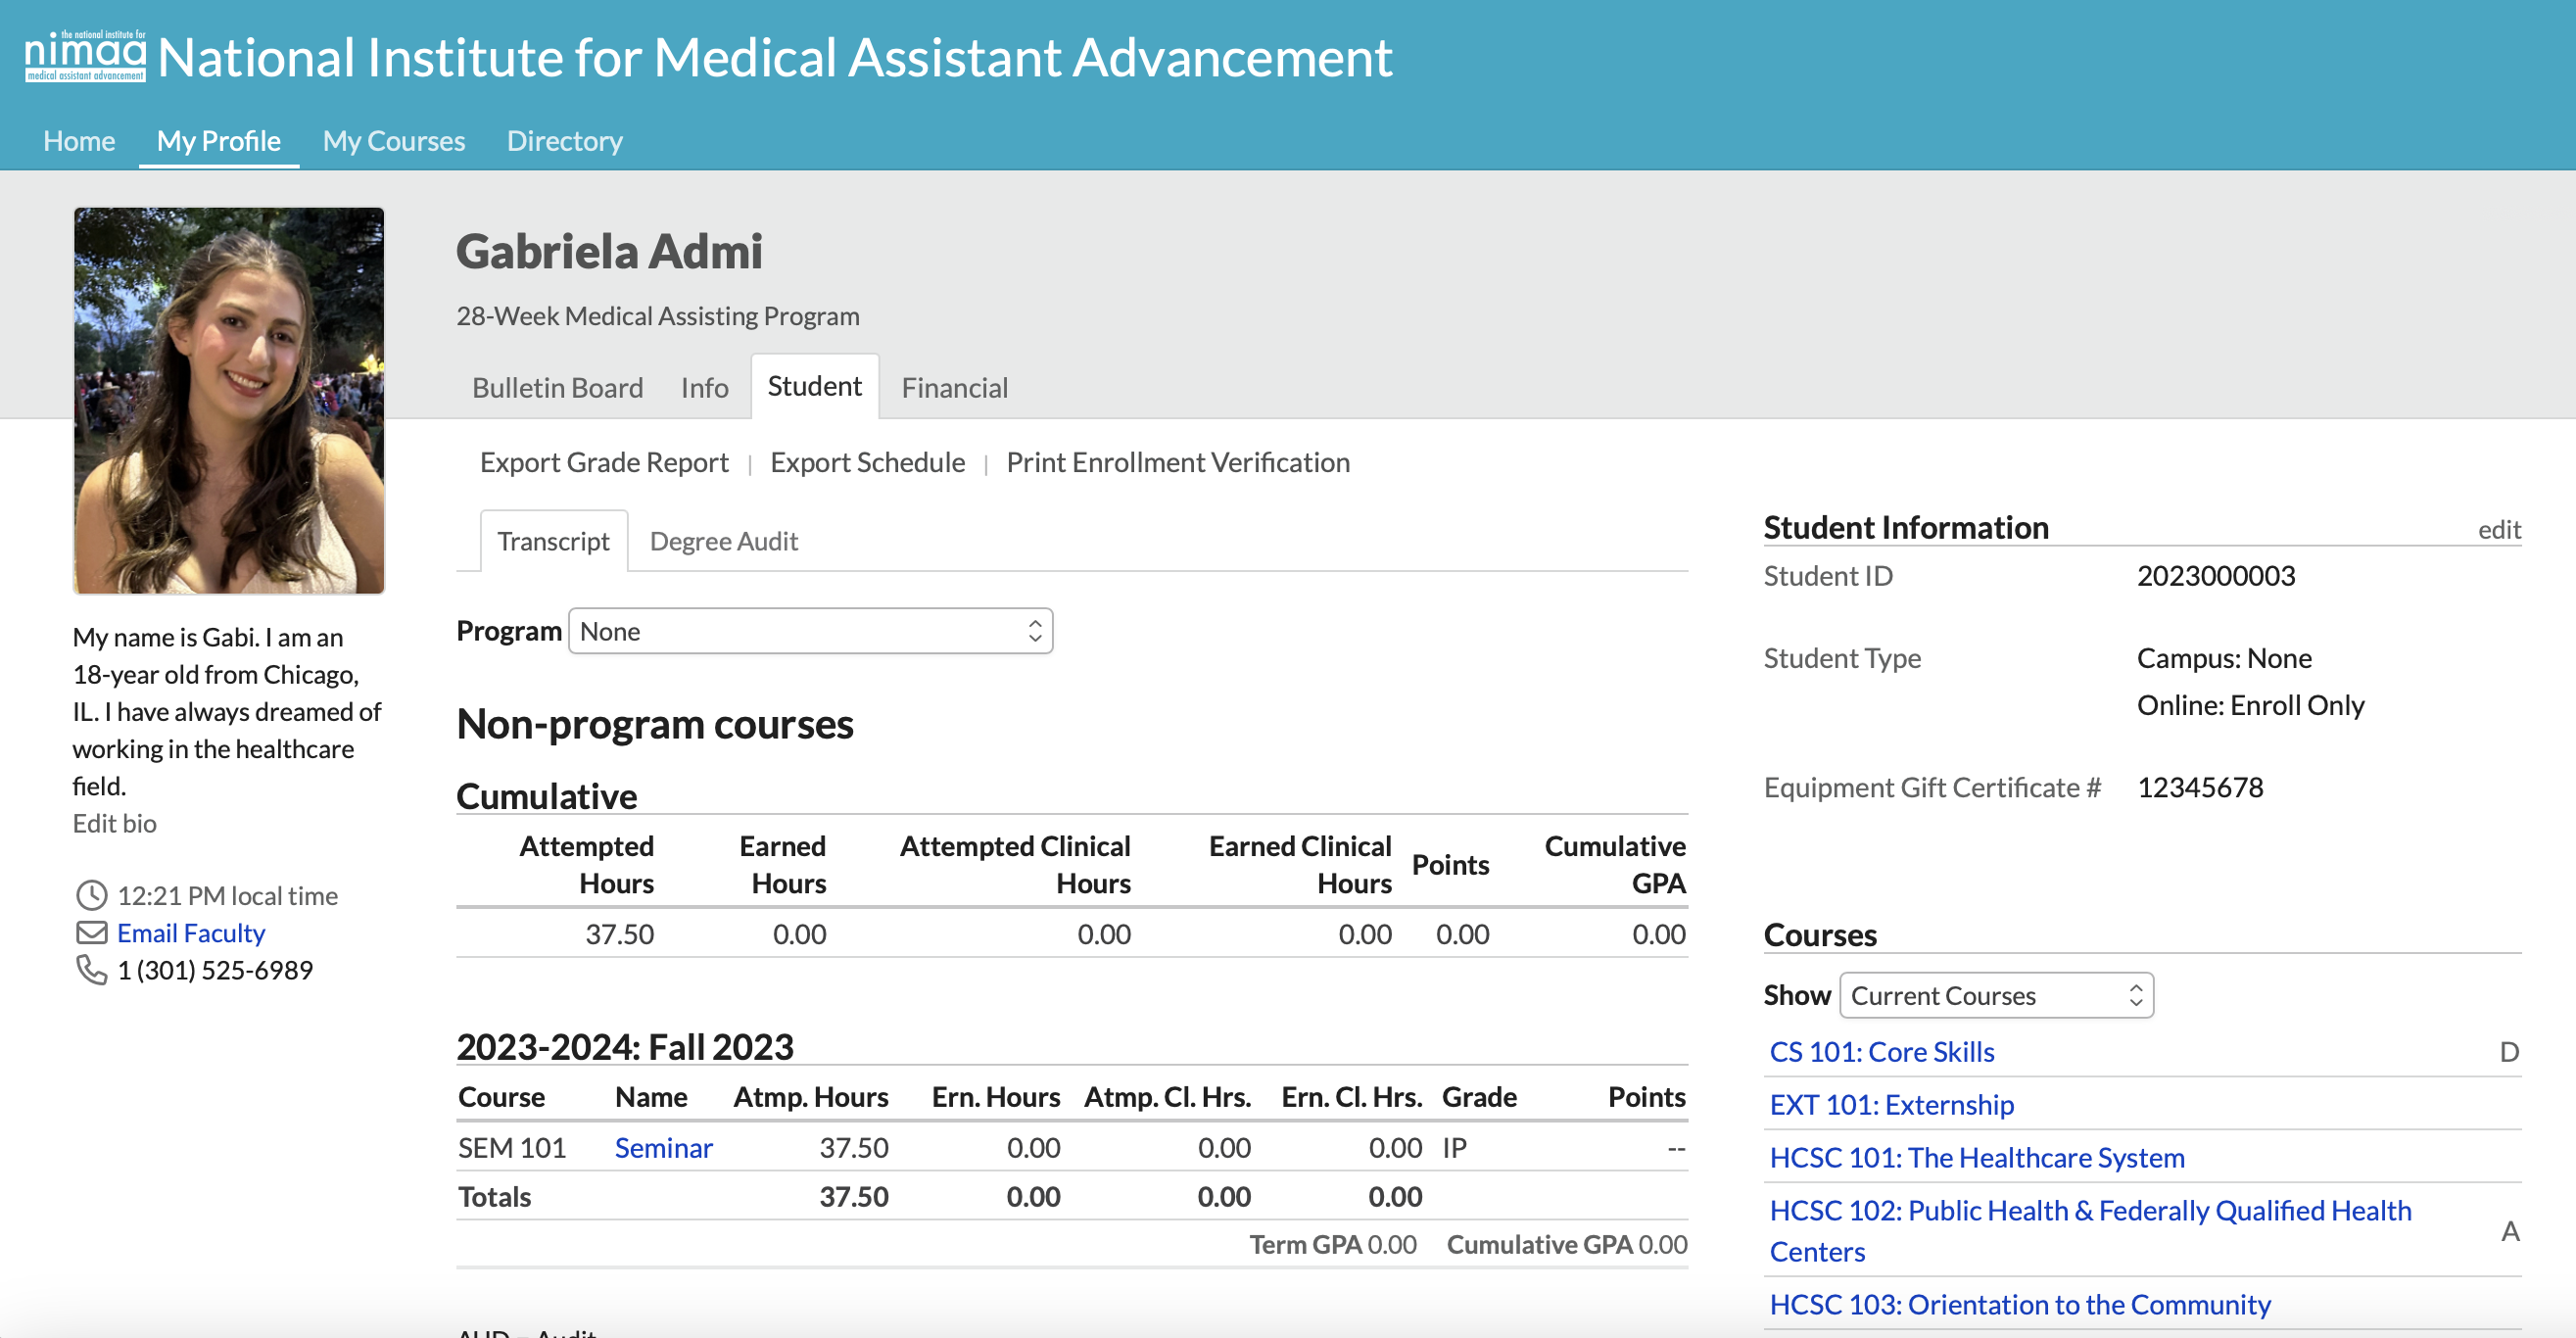Edit Student Information via edit link
This screenshot has height=1338, width=2576.
[2498, 530]
